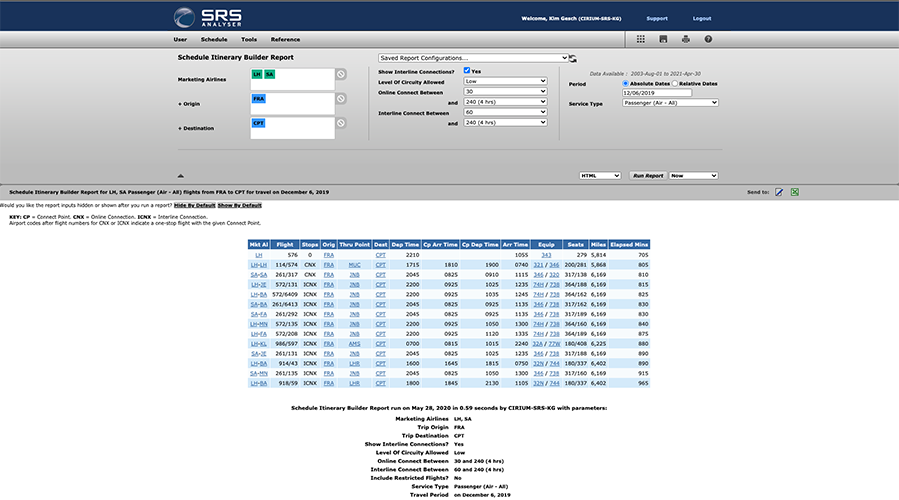Clear Marketing Airlines field icon
This screenshot has width=899, height=500.
point(341,74)
